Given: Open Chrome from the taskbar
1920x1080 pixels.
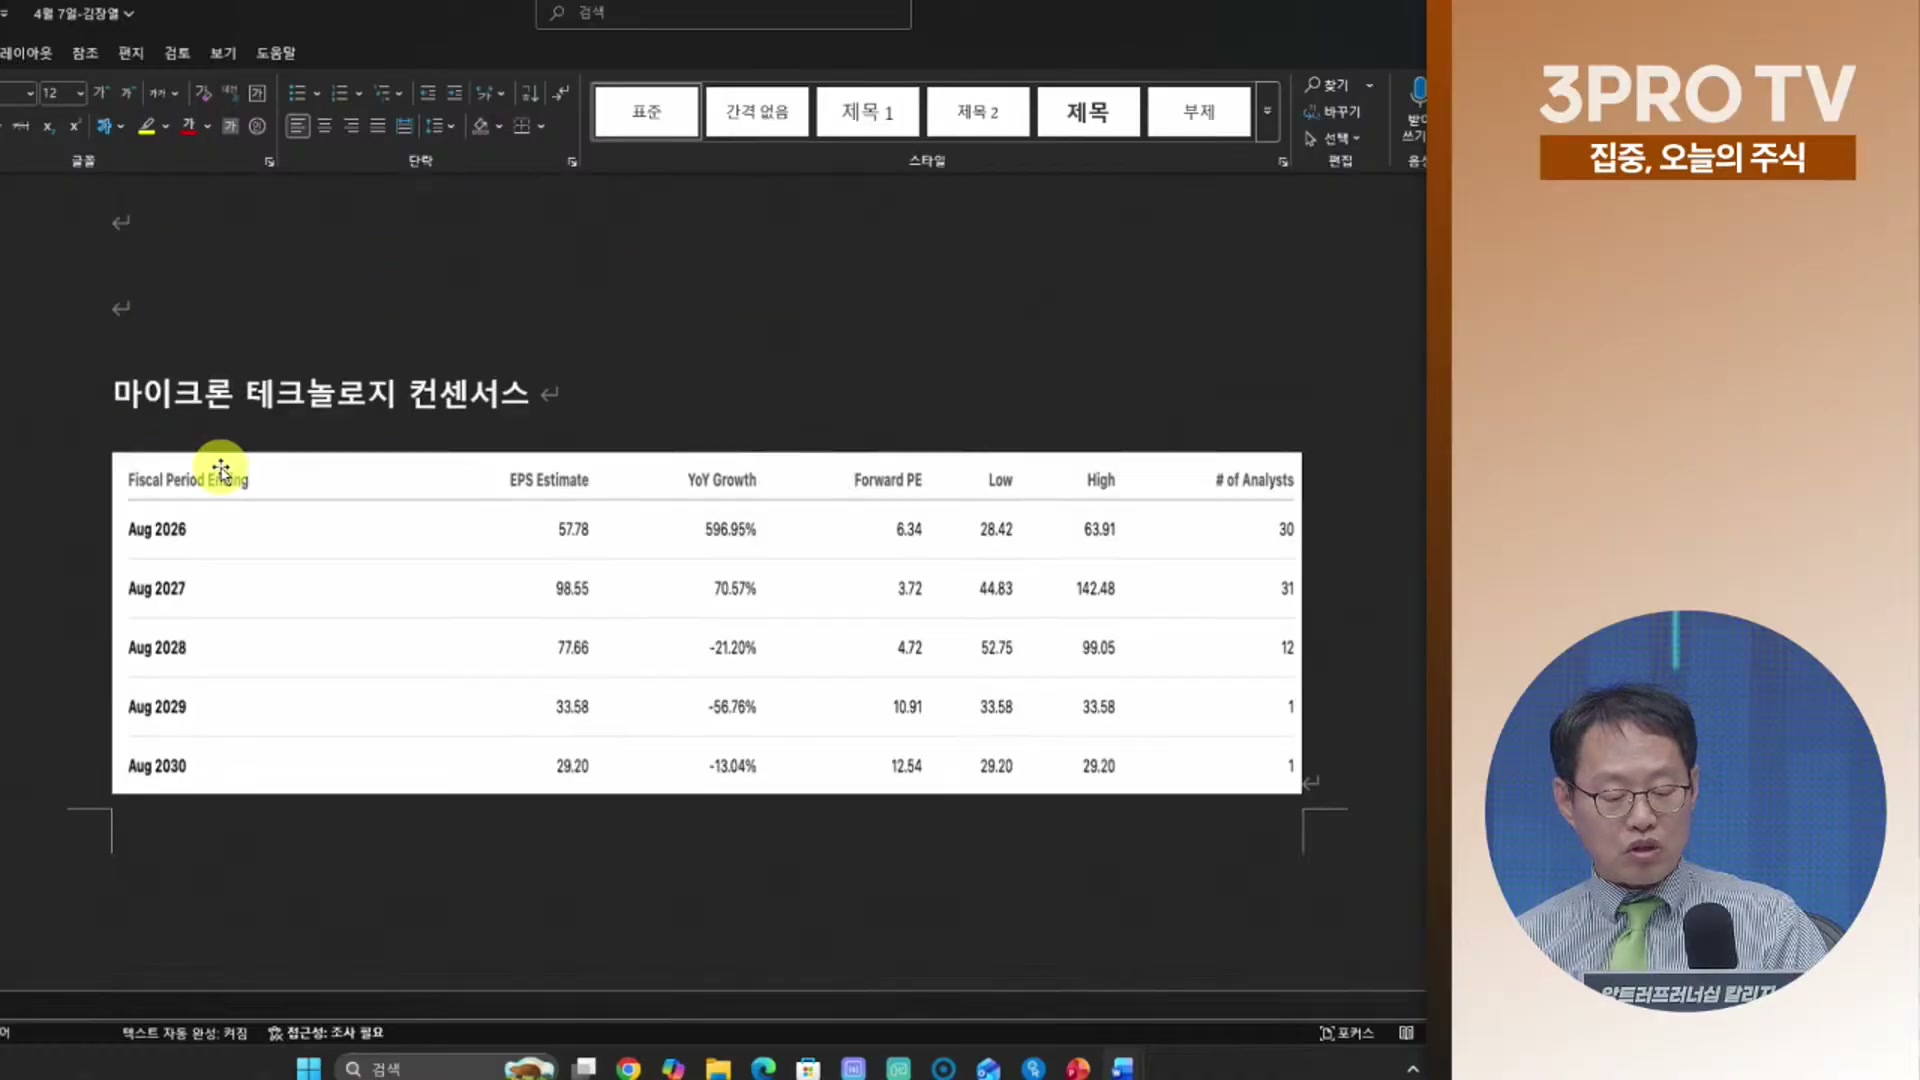Looking at the screenshot, I should 628,1069.
